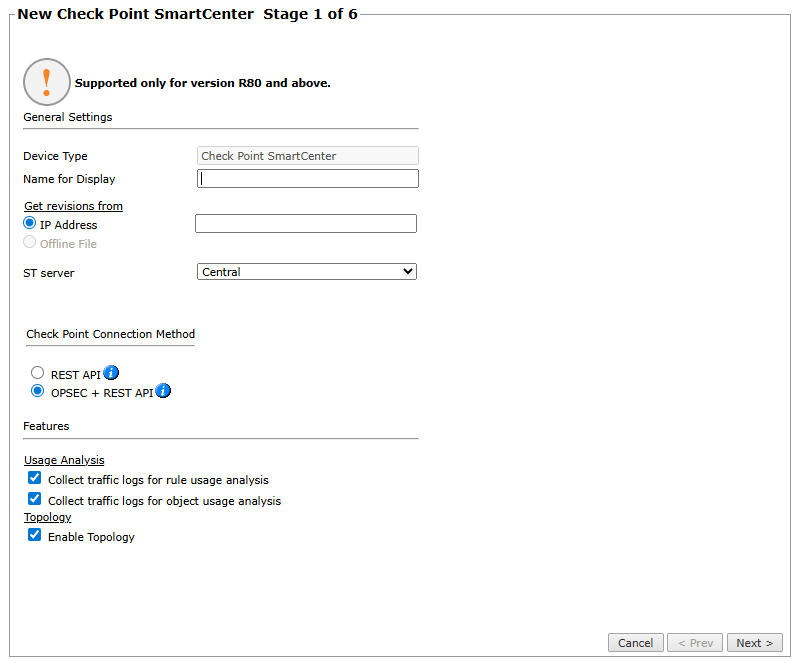Click the IP Address input box
The width and height of the screenshot is (801, 661).
click(306, 224)
